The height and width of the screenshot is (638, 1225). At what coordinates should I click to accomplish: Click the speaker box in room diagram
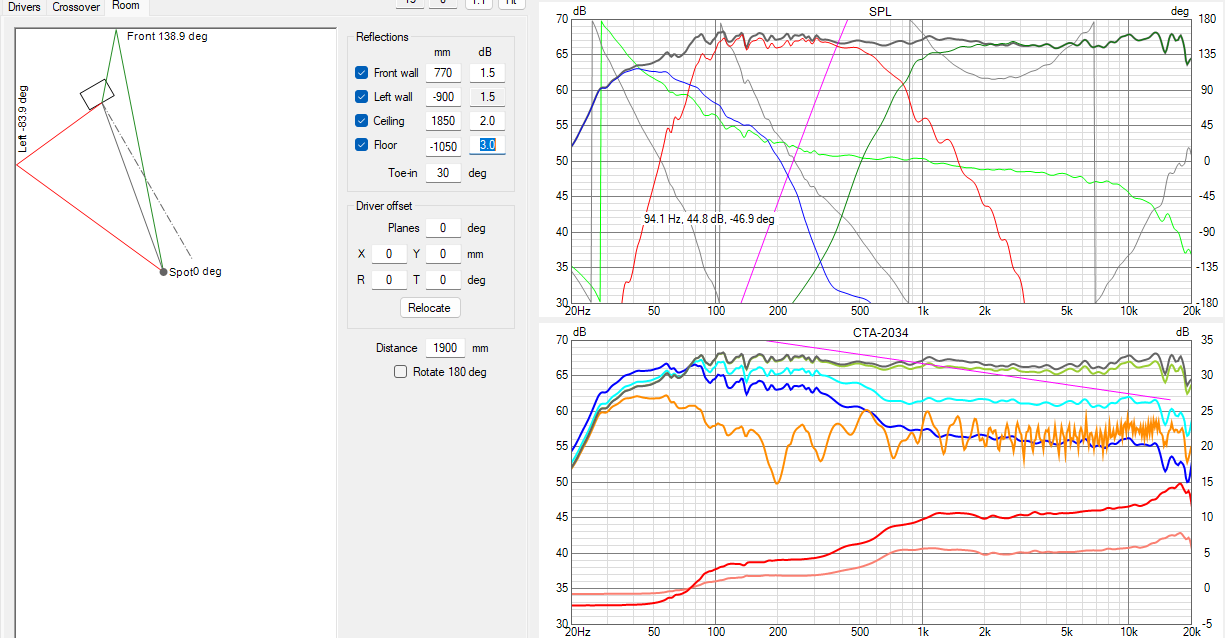click(97, 94)
